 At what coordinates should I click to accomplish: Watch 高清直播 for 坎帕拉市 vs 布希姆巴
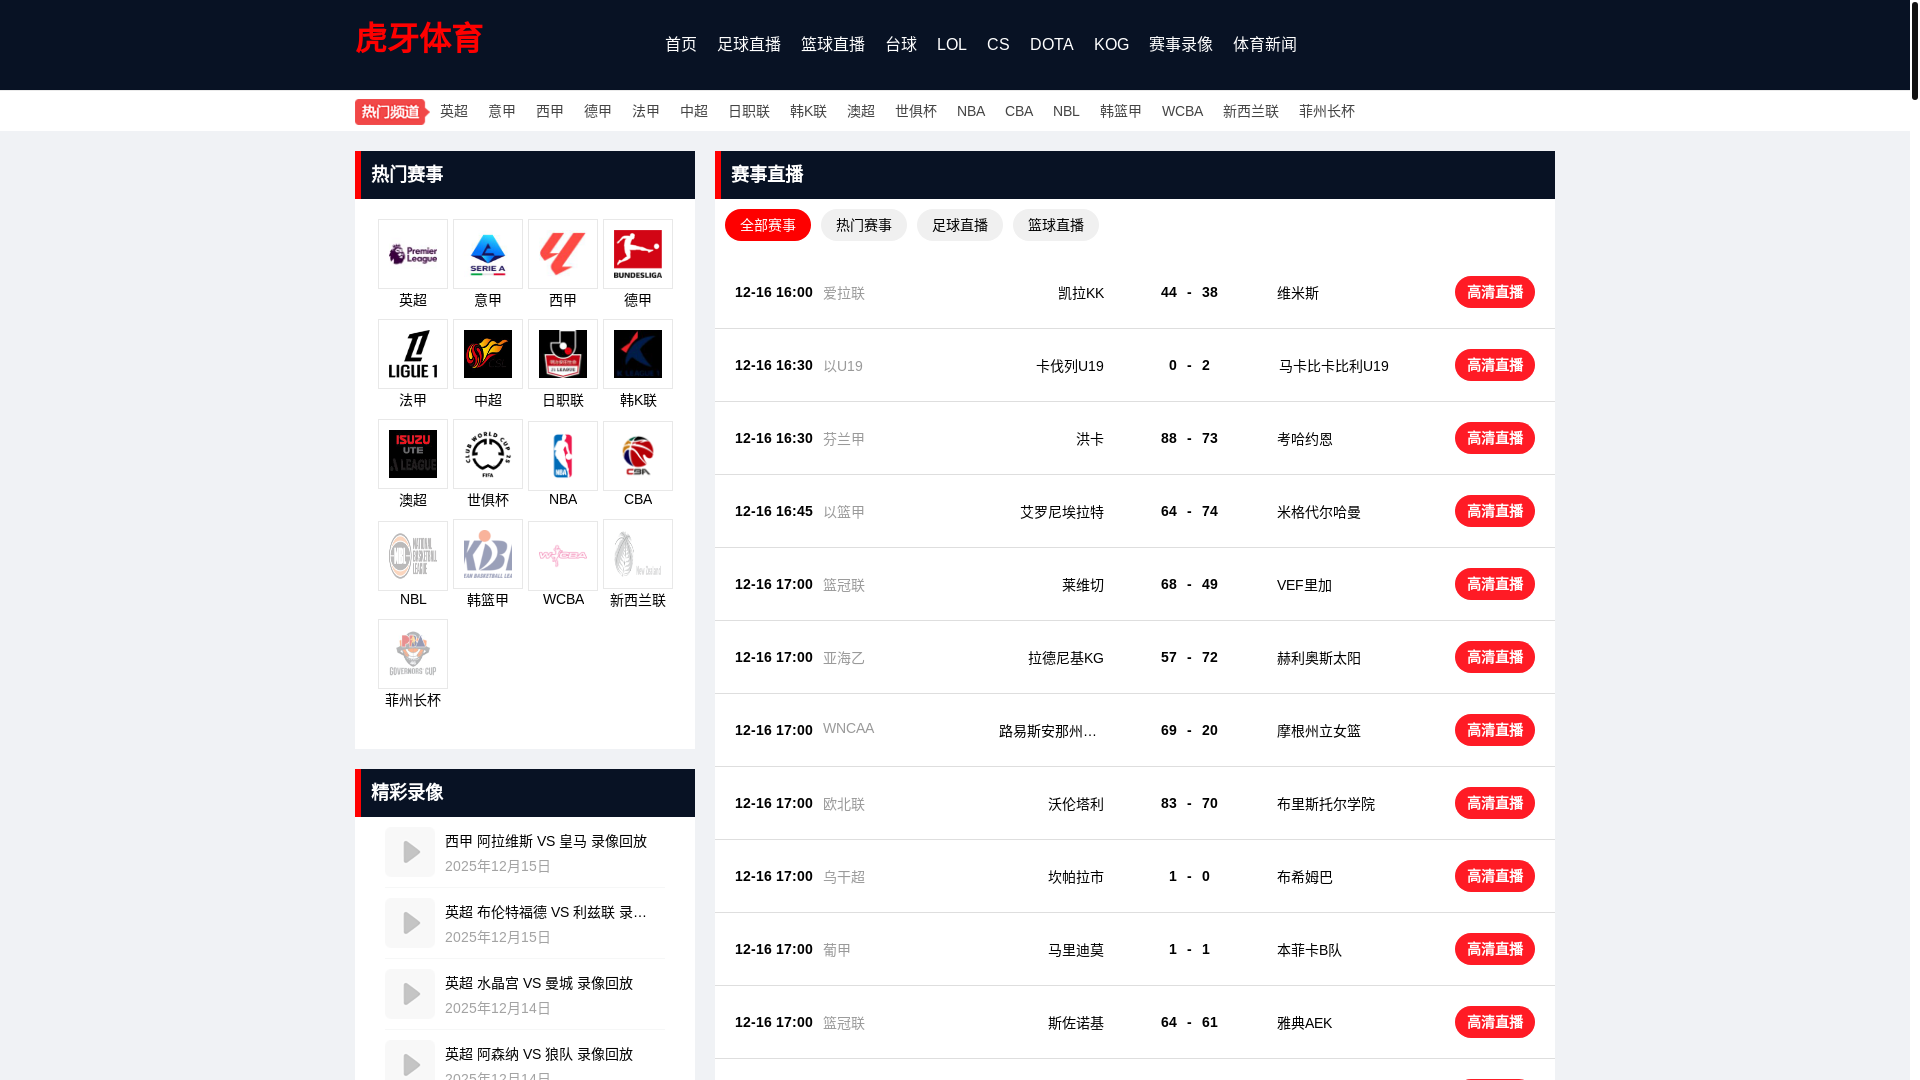[x=1495, y=876]
